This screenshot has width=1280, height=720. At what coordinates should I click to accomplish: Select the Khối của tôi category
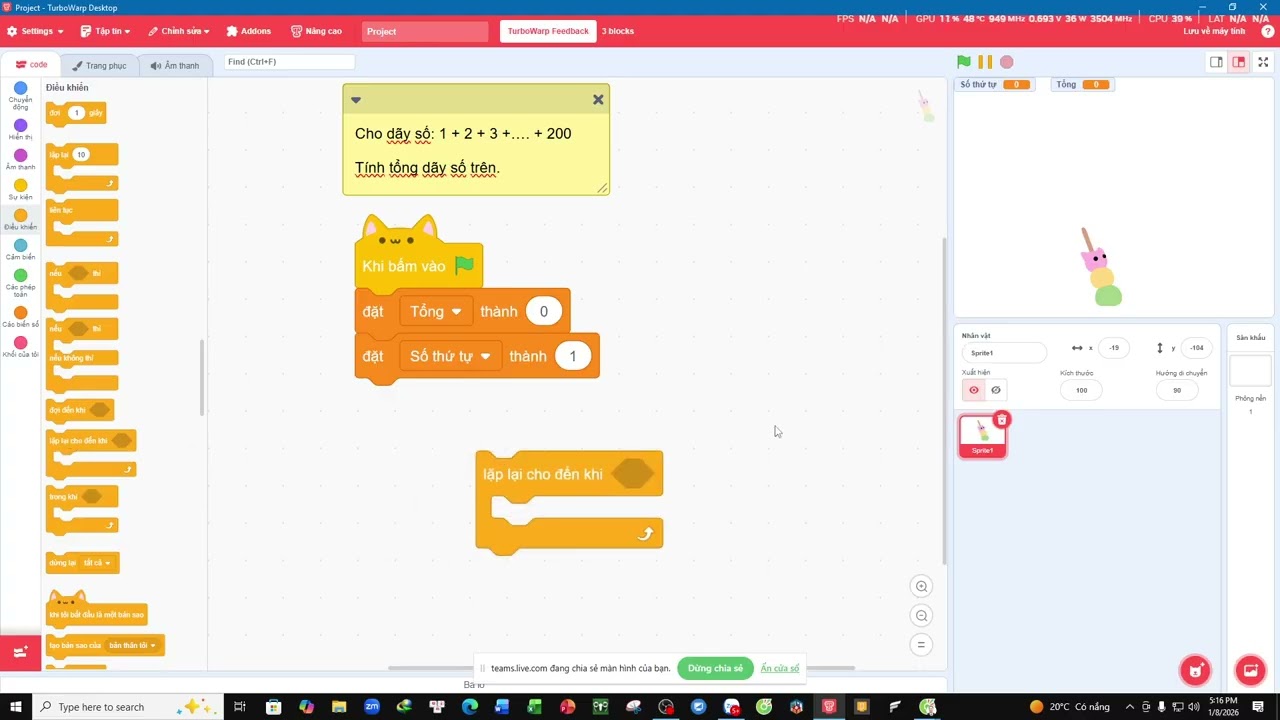click(20, 347)
